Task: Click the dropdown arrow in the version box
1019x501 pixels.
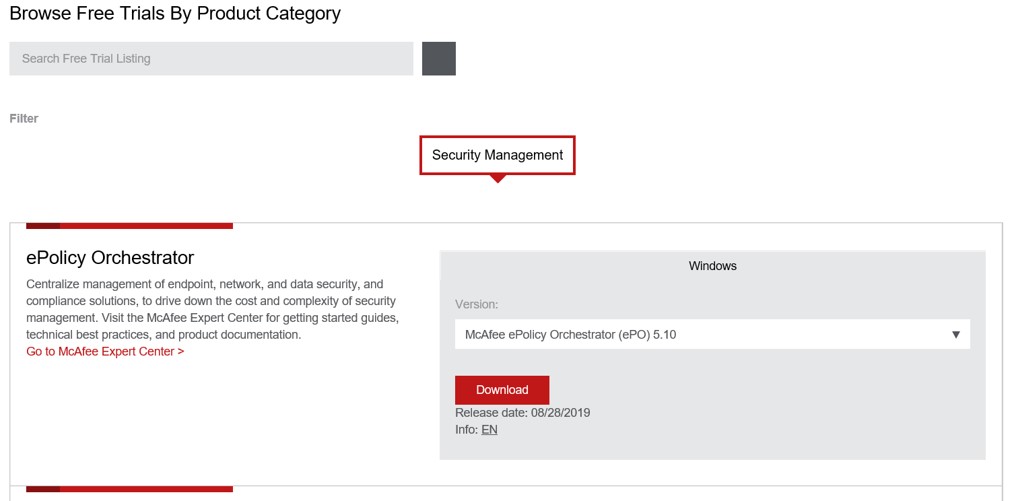Action: pyautogui.click(x=956, y=335)
